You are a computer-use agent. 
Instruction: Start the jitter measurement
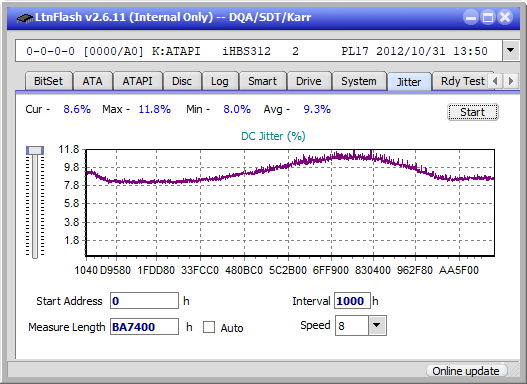coord(473,112)
